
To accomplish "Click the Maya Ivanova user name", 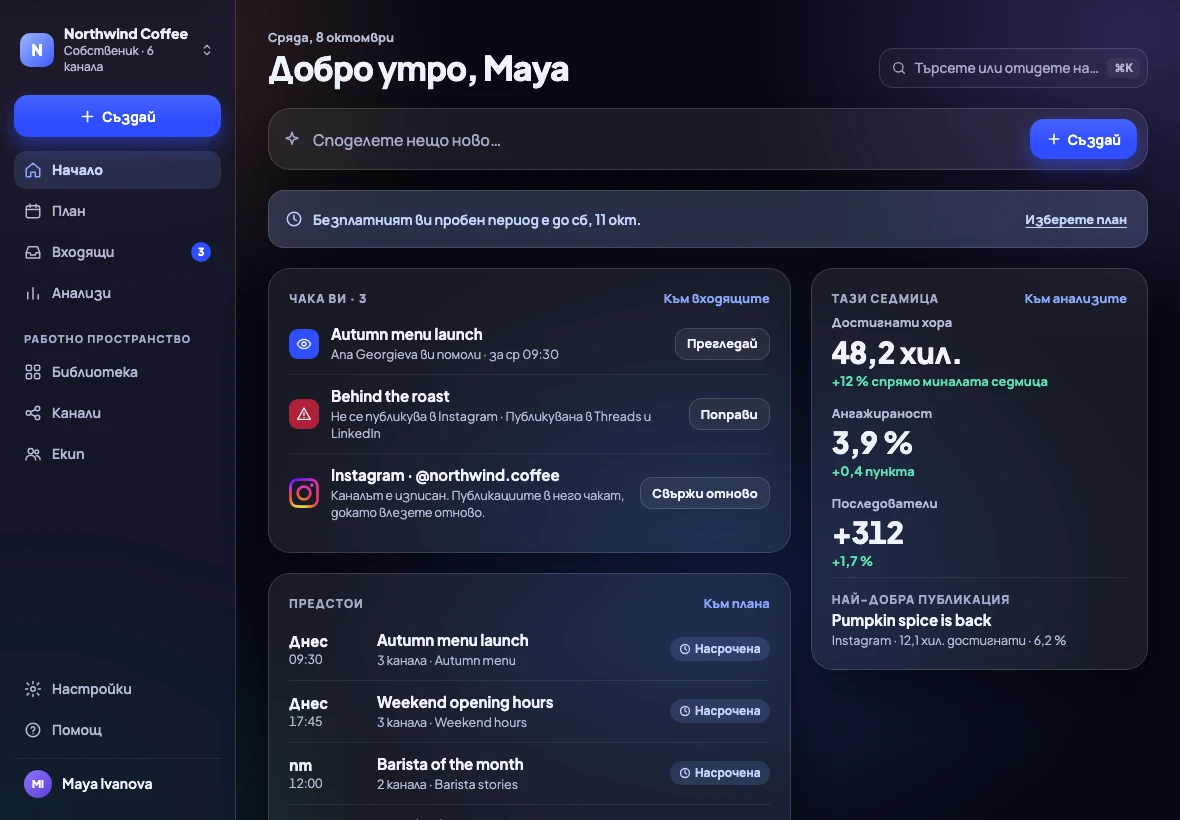I will tap(107, 784).
